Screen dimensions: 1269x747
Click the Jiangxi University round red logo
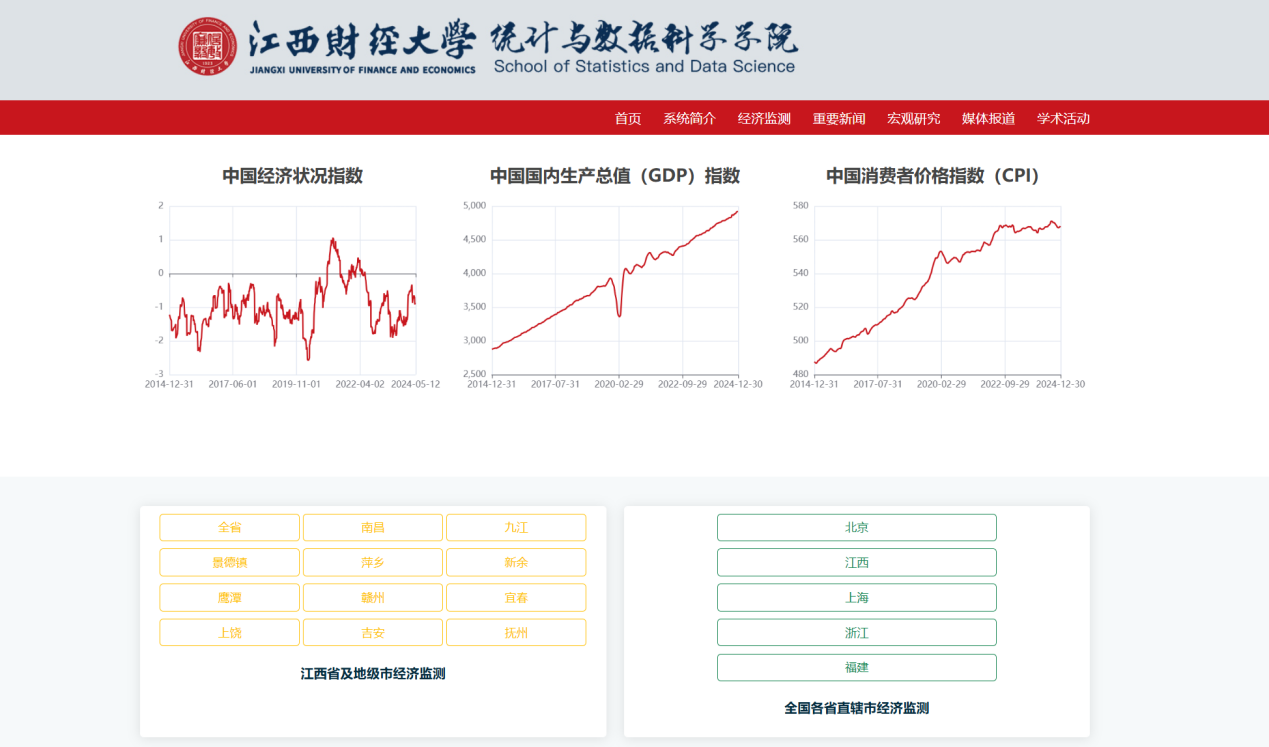208,47
